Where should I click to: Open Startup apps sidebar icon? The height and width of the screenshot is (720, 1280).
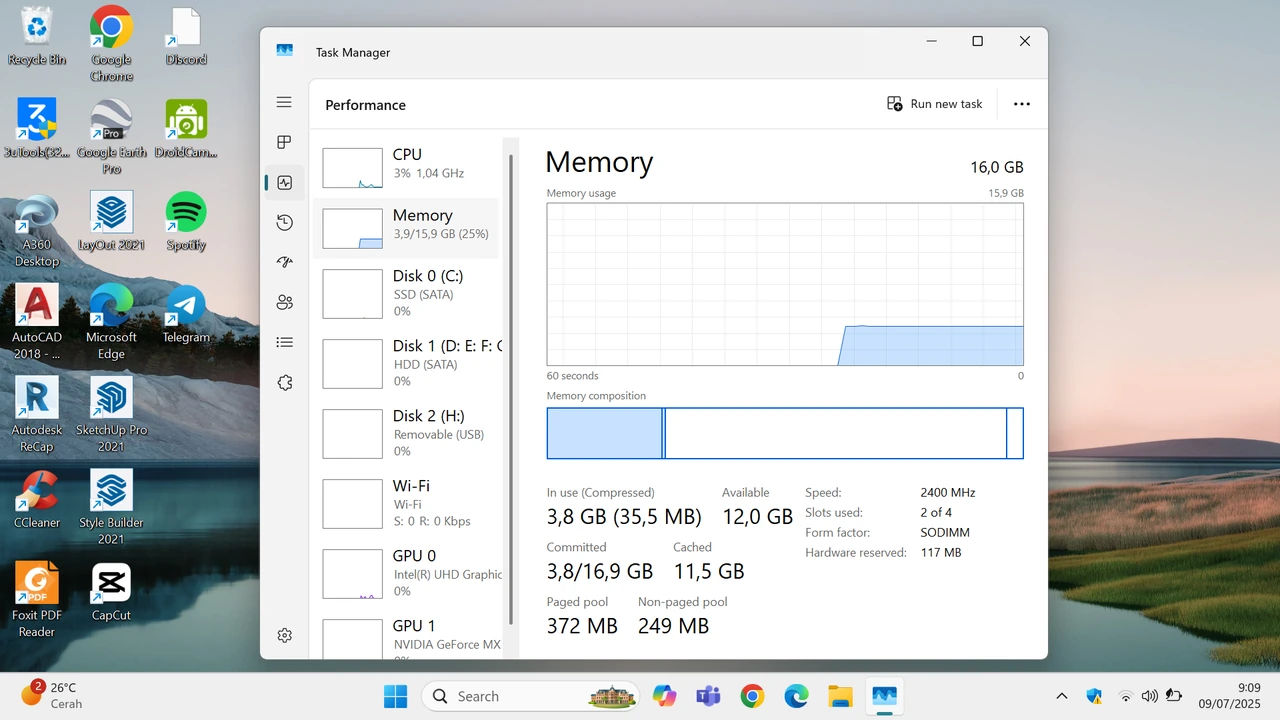(284, 262)
